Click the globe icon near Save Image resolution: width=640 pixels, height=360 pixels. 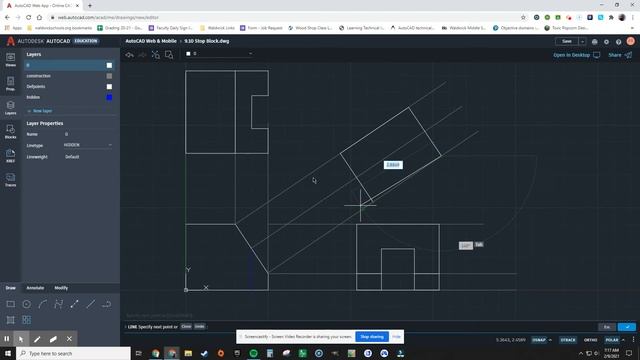[x=595, y=42]
